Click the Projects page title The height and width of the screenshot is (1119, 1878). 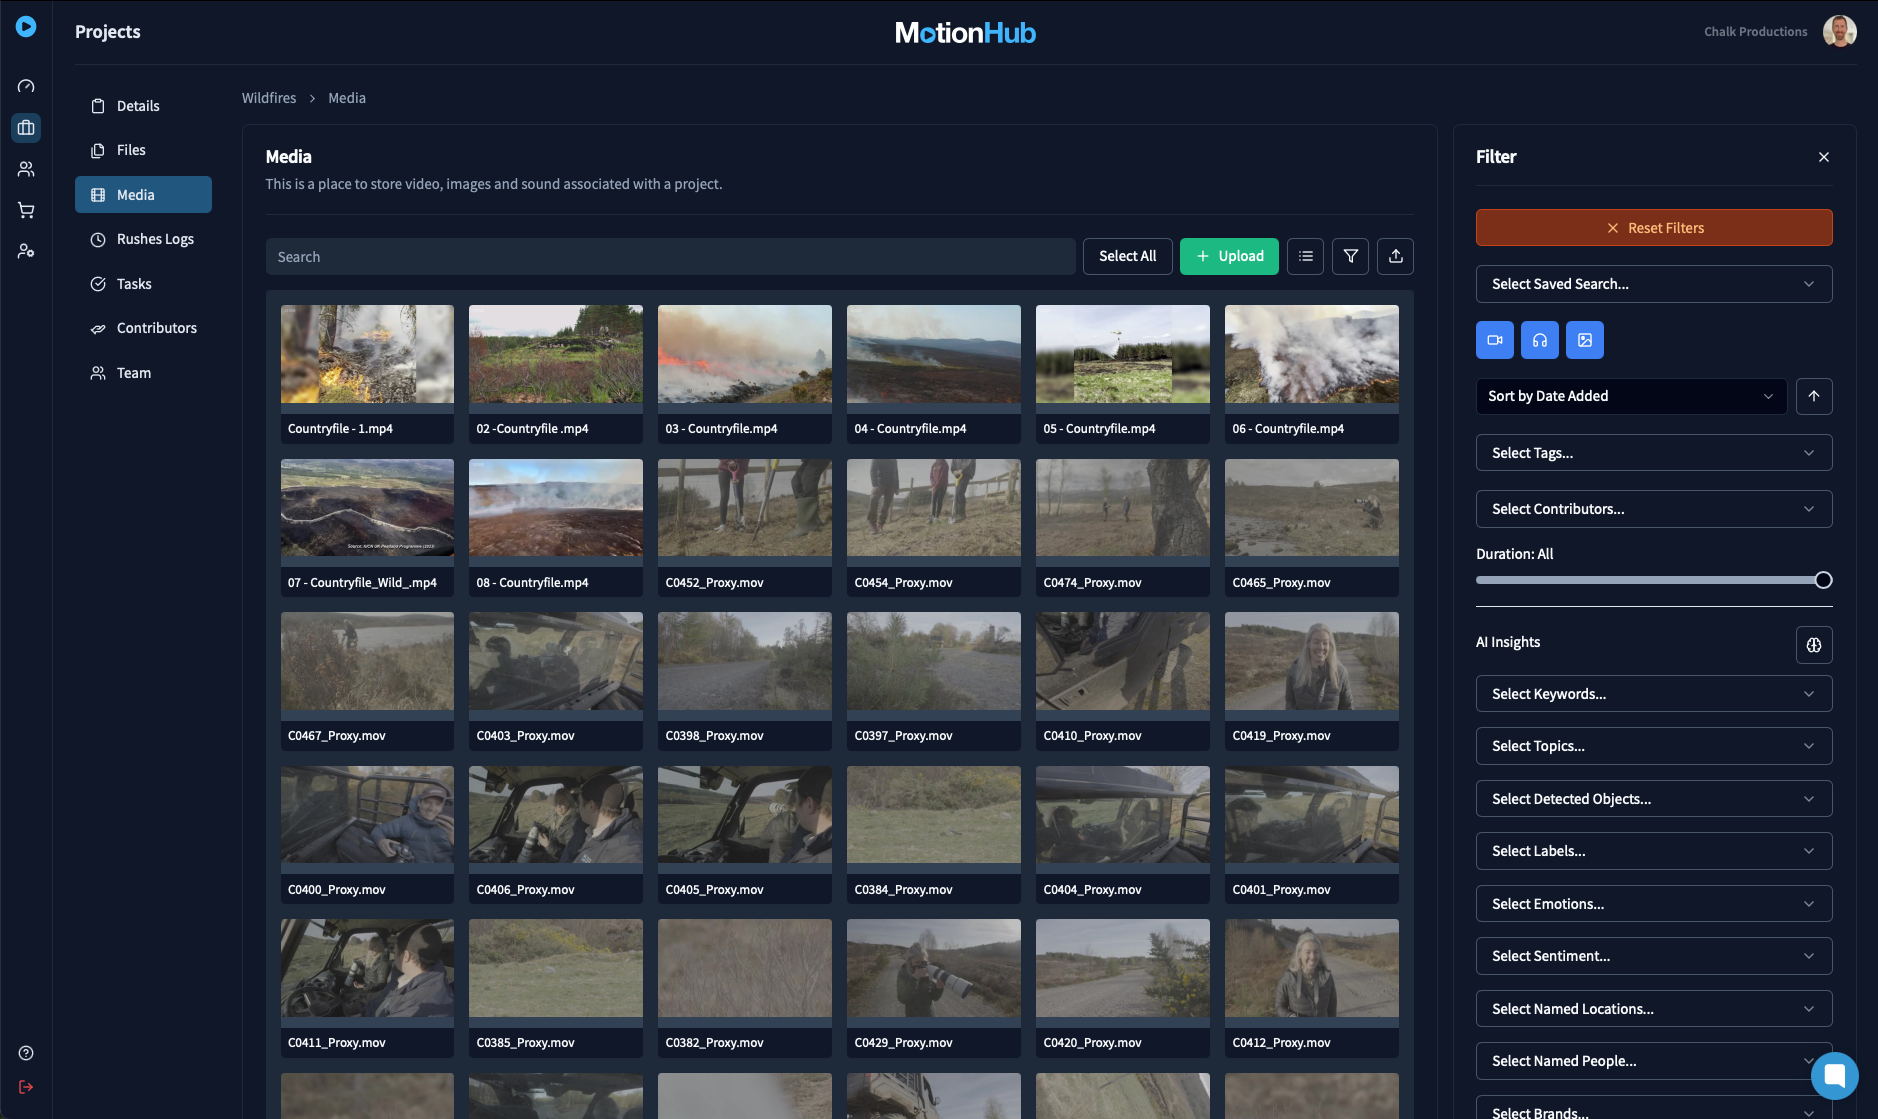108,32
